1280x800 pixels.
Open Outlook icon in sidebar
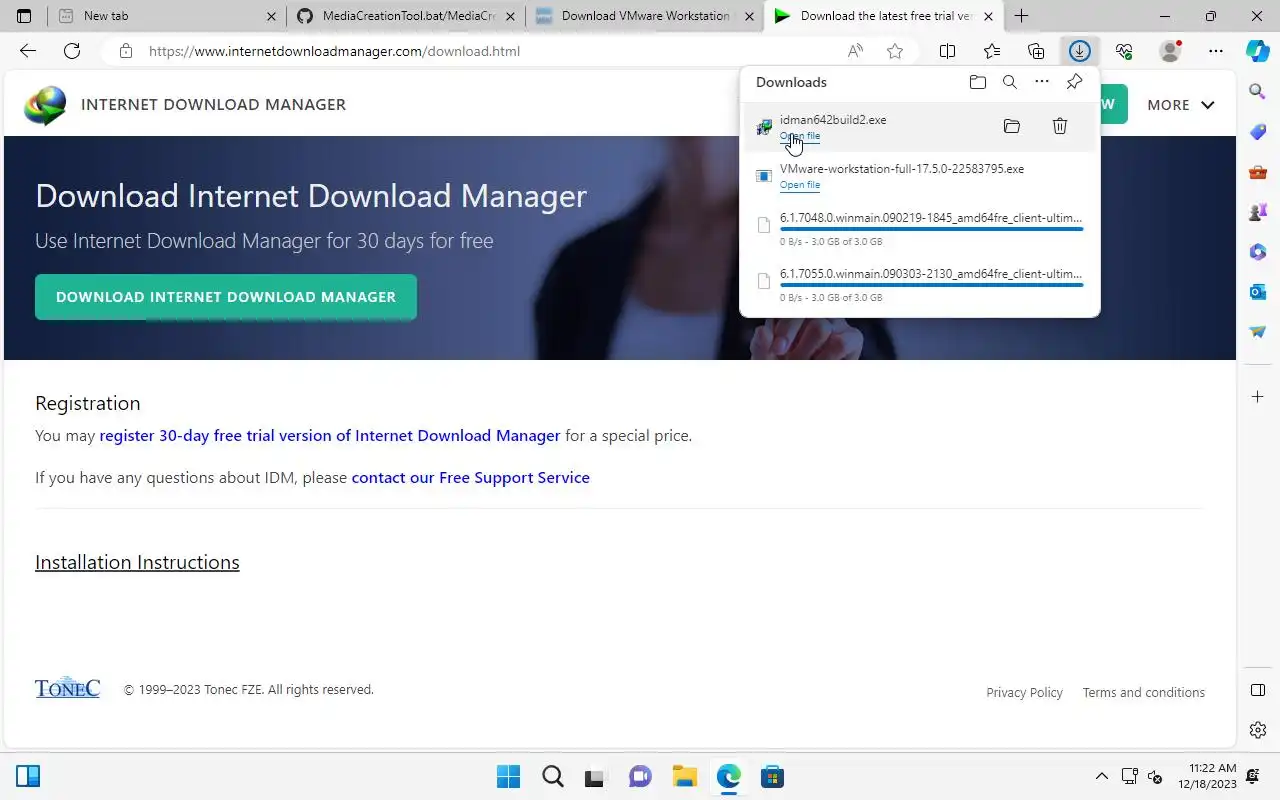click(1258, 292)
